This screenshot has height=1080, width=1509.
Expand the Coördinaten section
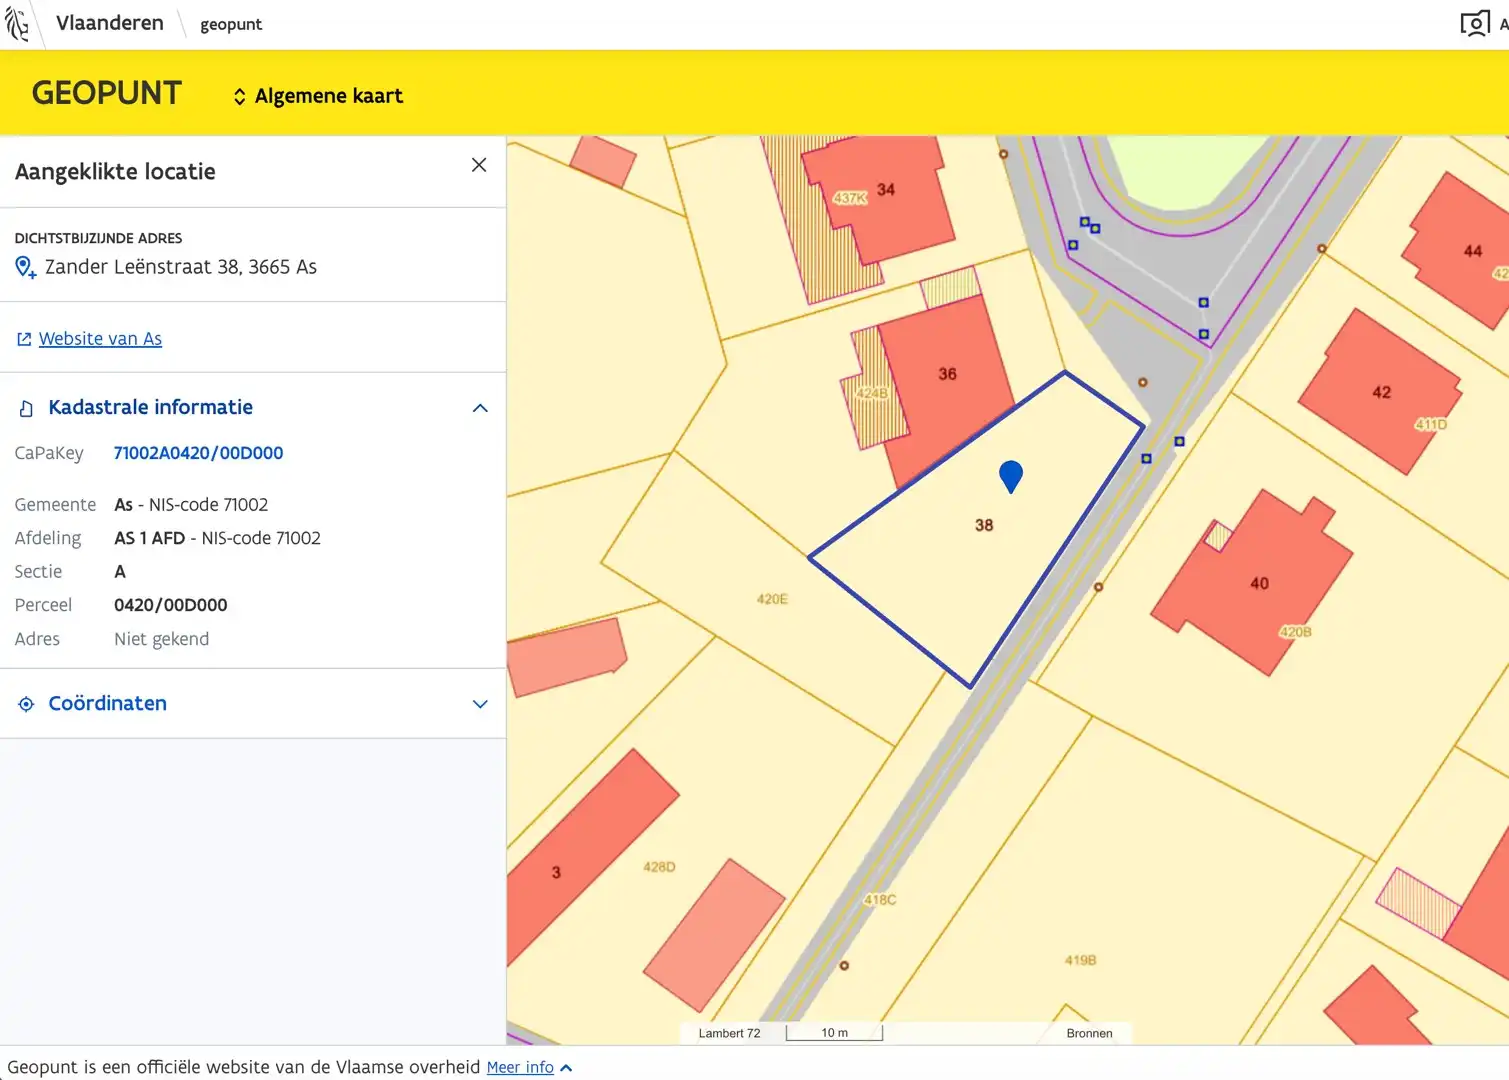(x=480, y=704)
